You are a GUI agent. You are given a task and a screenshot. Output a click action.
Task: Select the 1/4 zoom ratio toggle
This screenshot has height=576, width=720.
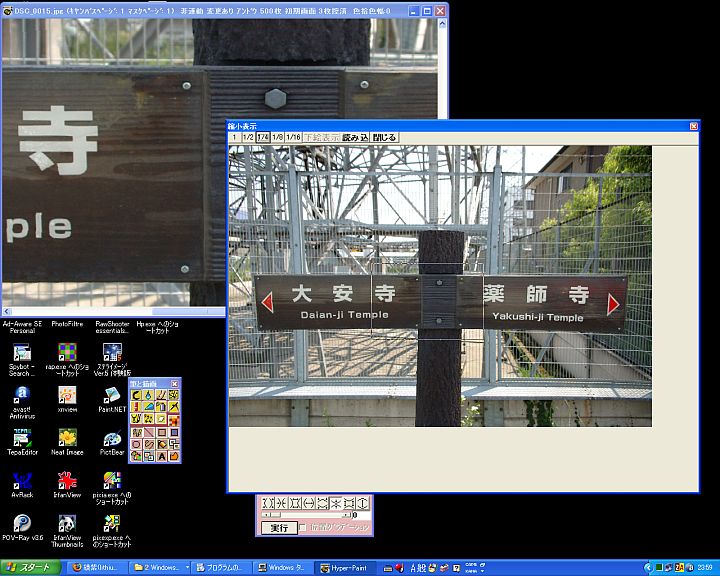tap(263, 137)
